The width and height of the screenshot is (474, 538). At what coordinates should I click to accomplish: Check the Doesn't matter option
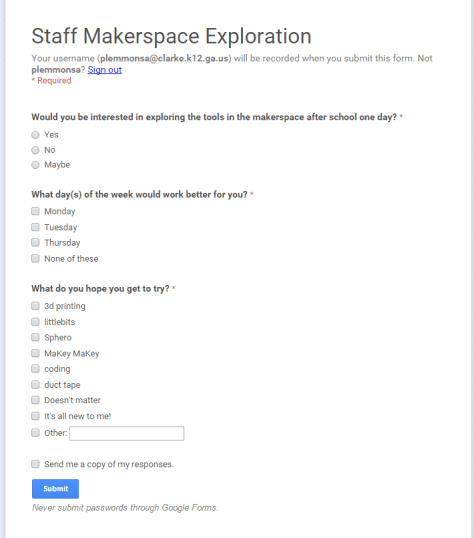click(x=35, y=400)
